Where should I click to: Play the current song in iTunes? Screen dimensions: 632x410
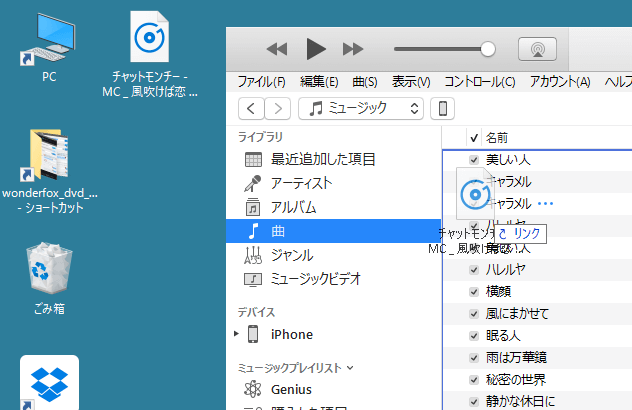pyautogui.click(x=316, y=49)
